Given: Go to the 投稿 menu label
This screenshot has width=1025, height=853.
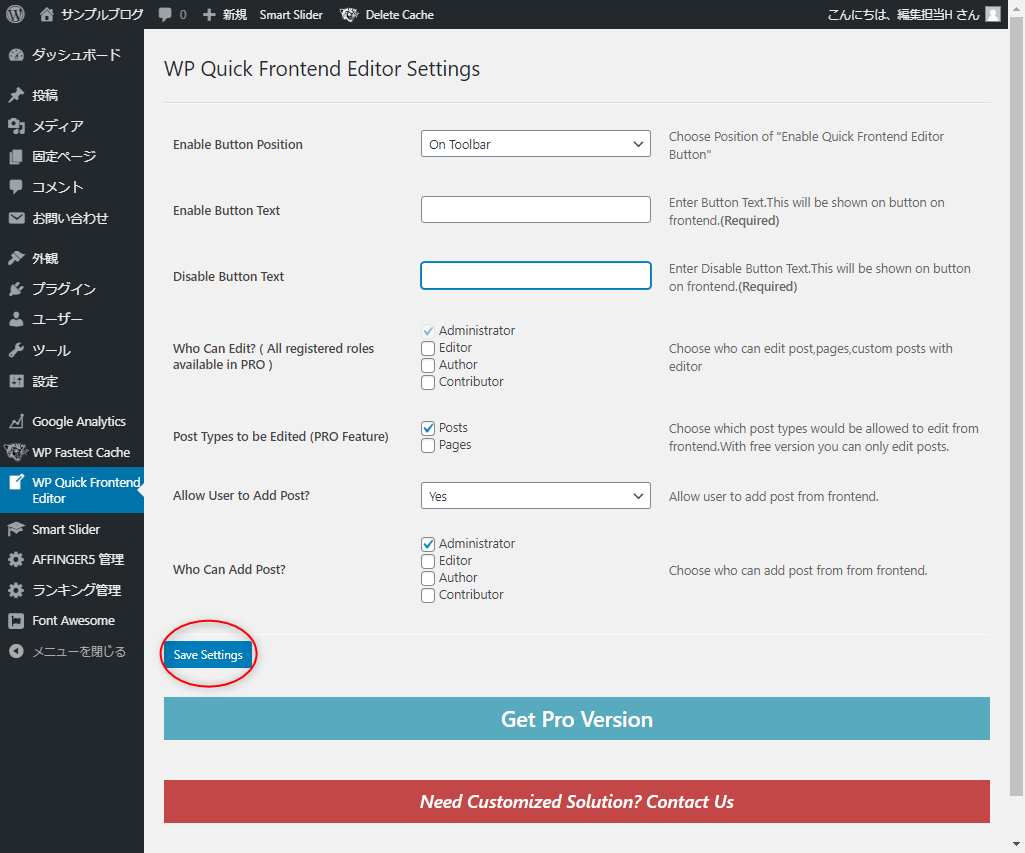Looking at the screenshot, I should tap(45, 95).
